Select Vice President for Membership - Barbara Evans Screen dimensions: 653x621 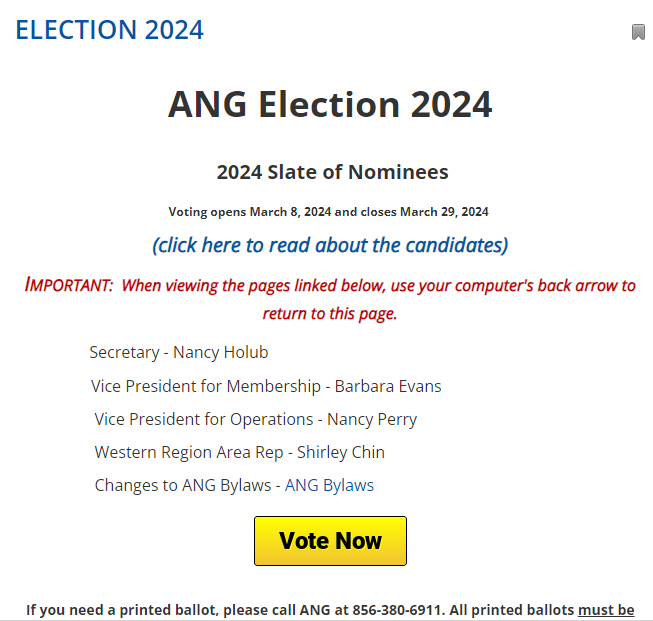tap(266, 386)
